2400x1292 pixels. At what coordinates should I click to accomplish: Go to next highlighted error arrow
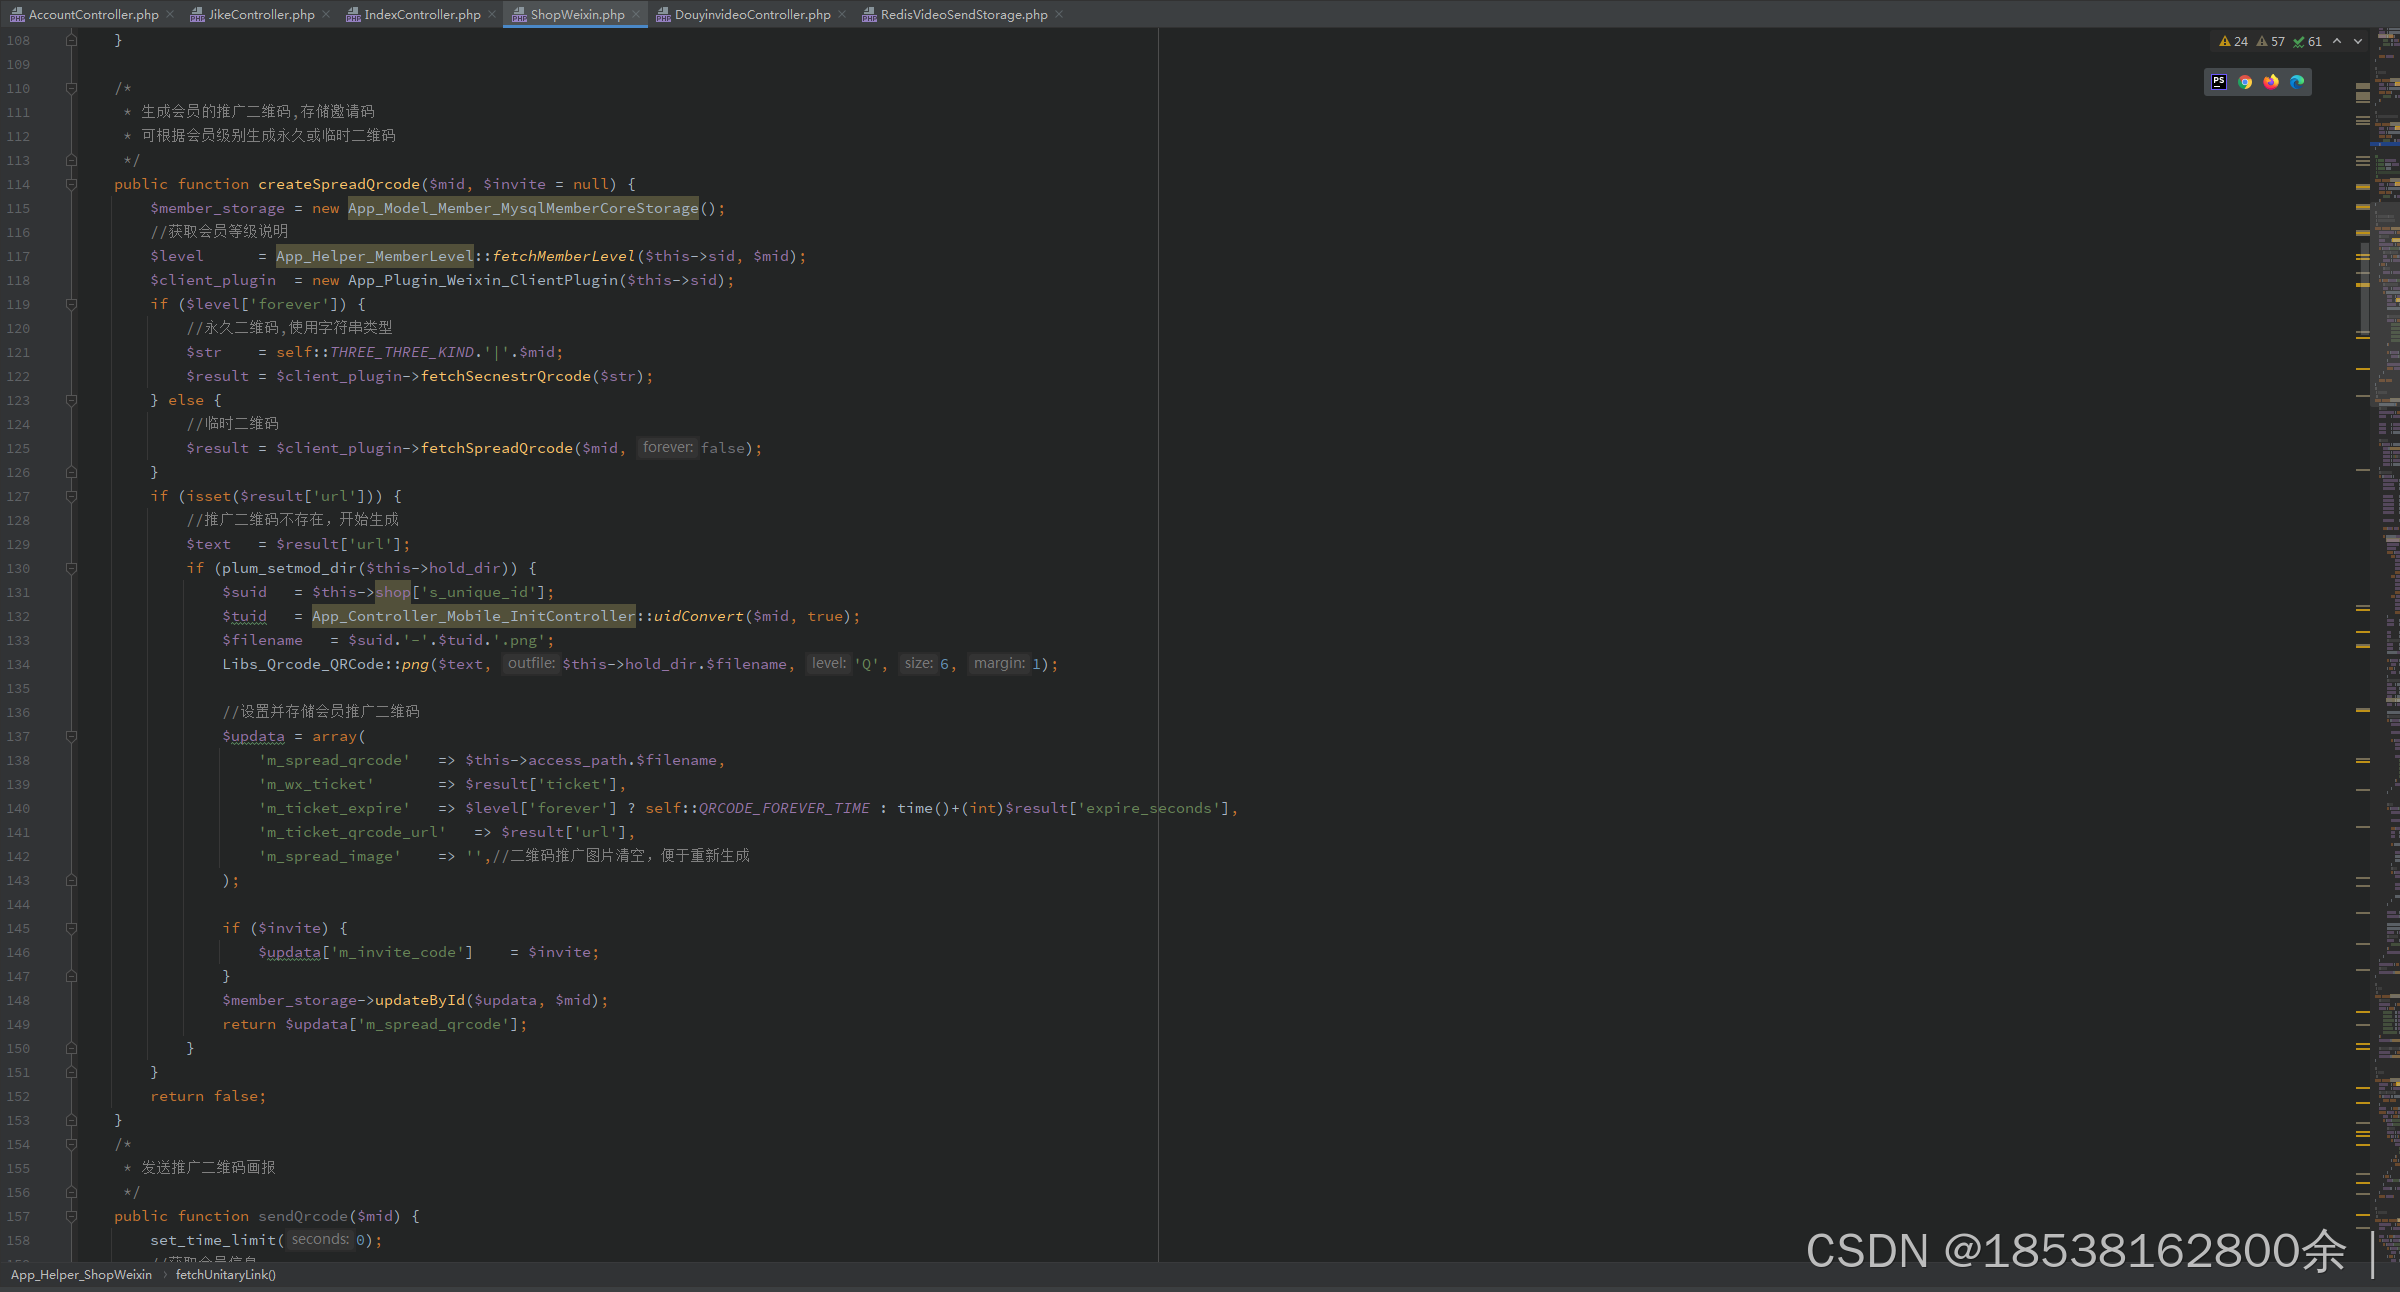point(2358,41)
